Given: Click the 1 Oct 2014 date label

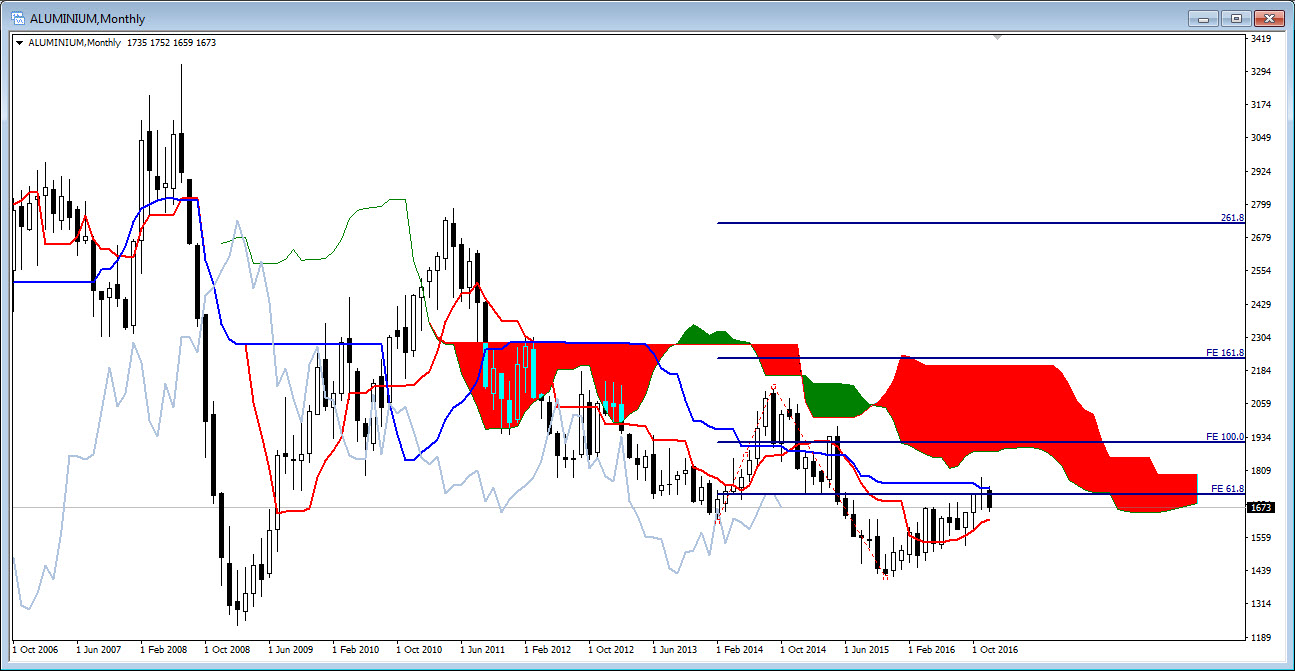Looking at the screenshot, I should click(x=804, y=650).
